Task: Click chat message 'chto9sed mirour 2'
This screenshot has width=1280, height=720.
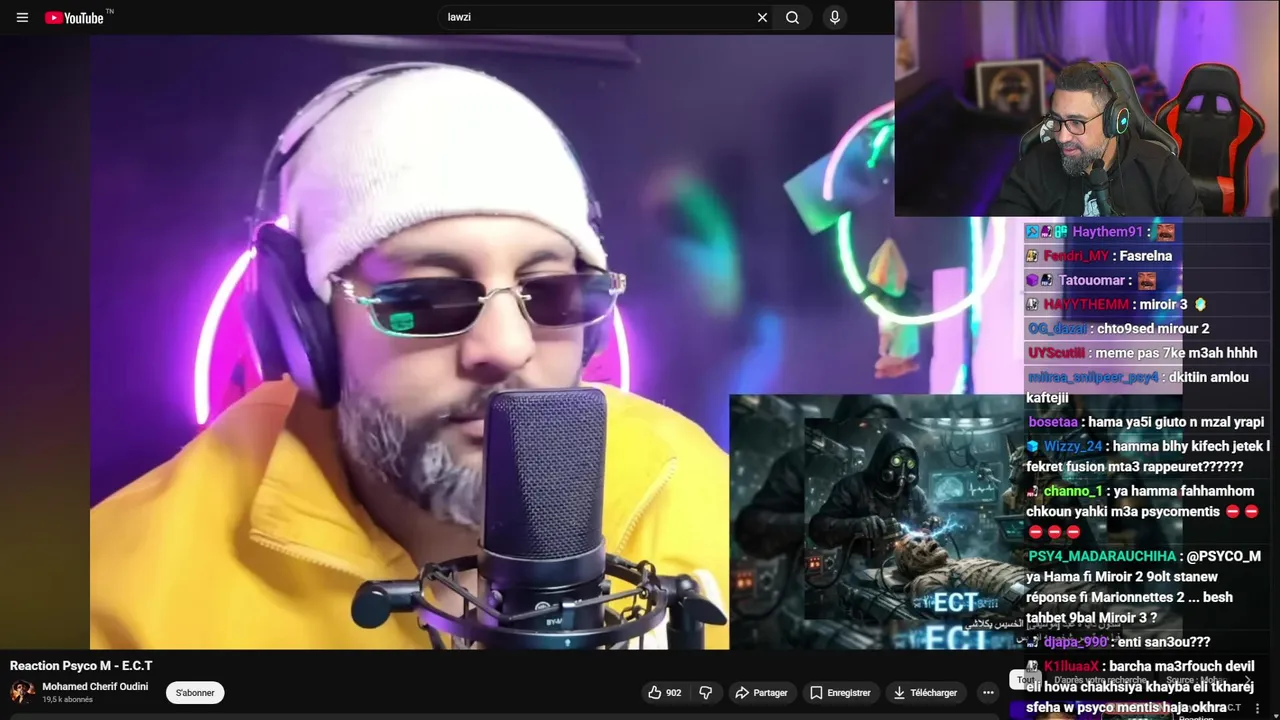Action: point(1153,329)
